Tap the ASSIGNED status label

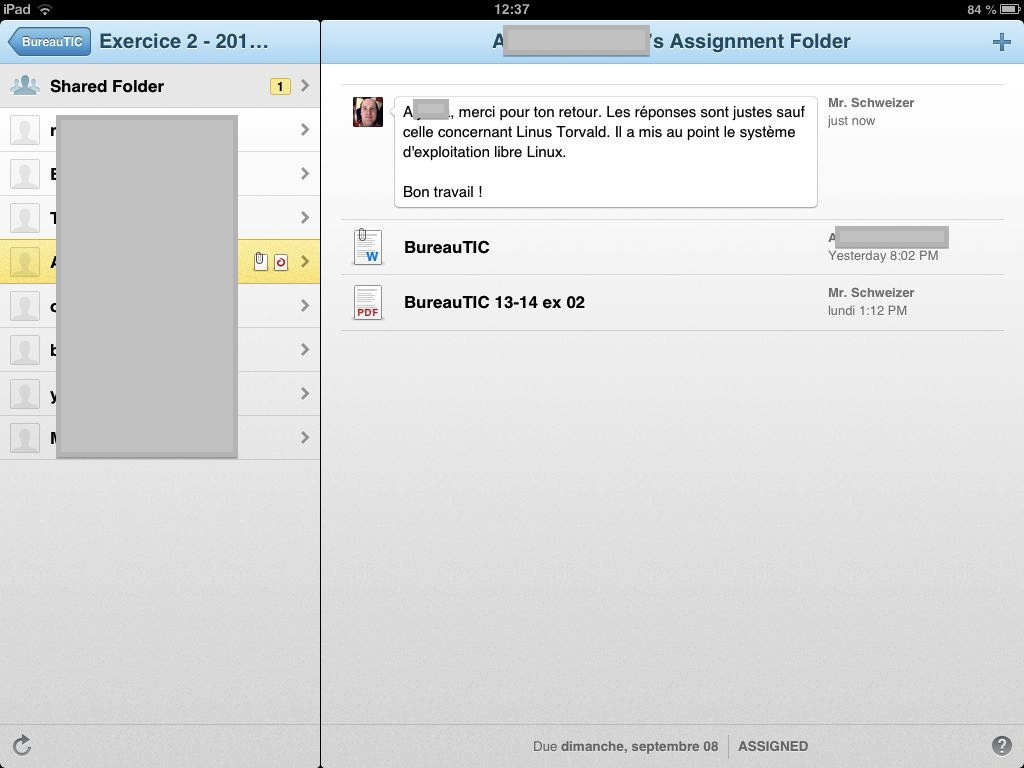coord(773,746)
